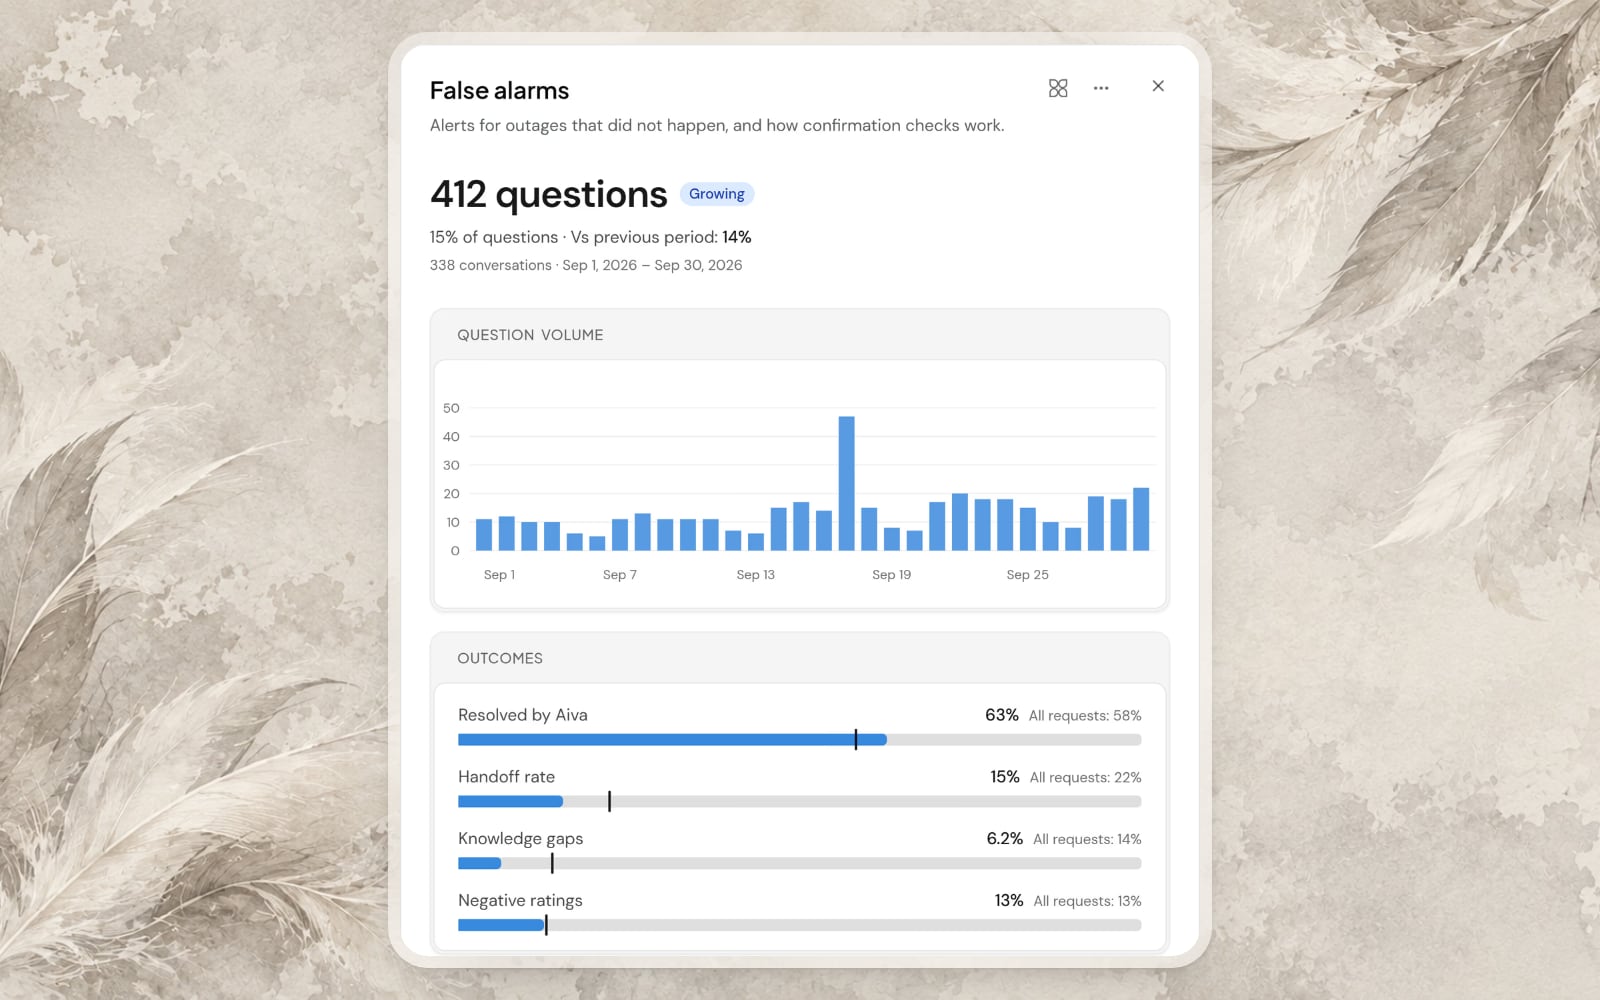
Task: Select the QUESTION VOLUME section header
Action: click(530, 335)
